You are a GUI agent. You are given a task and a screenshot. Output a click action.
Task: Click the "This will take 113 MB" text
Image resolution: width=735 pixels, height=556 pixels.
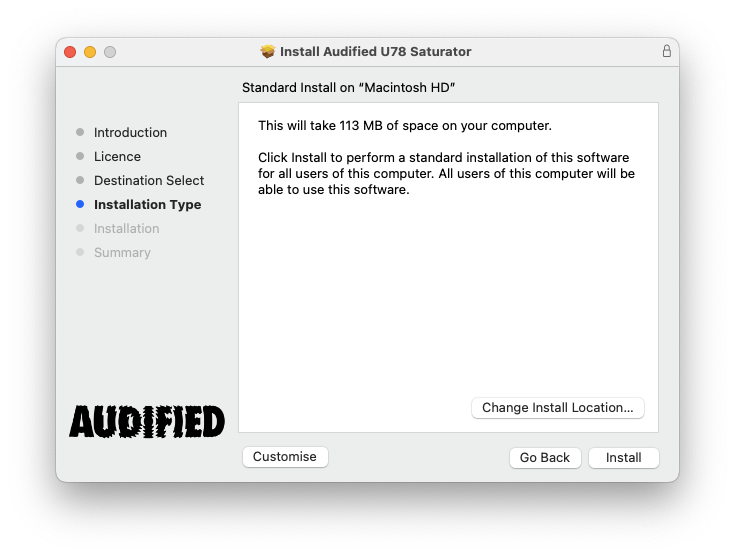click(405, 126)
